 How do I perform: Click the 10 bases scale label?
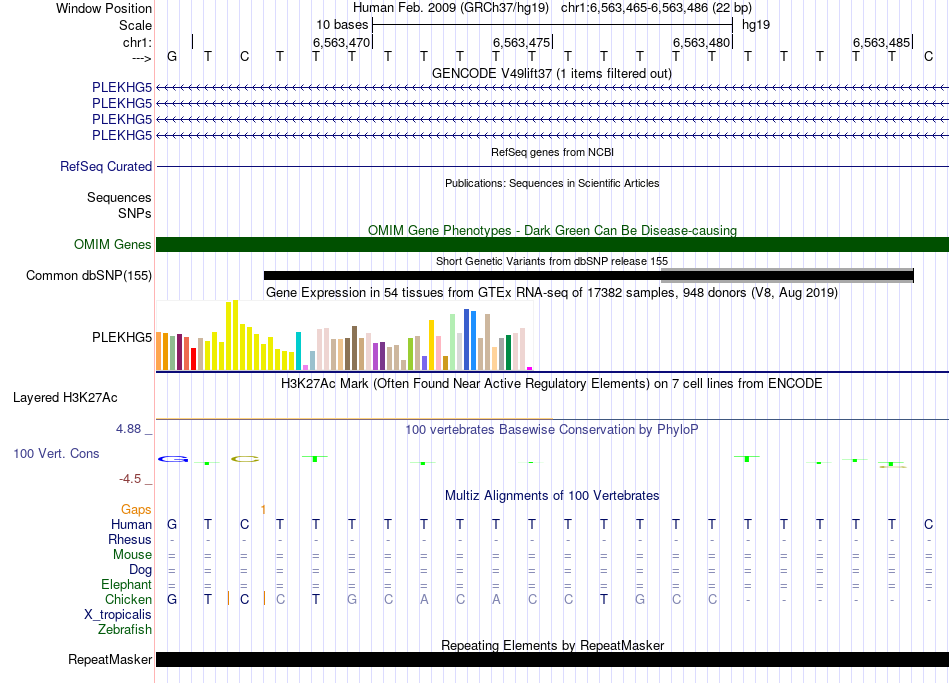(342, 25)
